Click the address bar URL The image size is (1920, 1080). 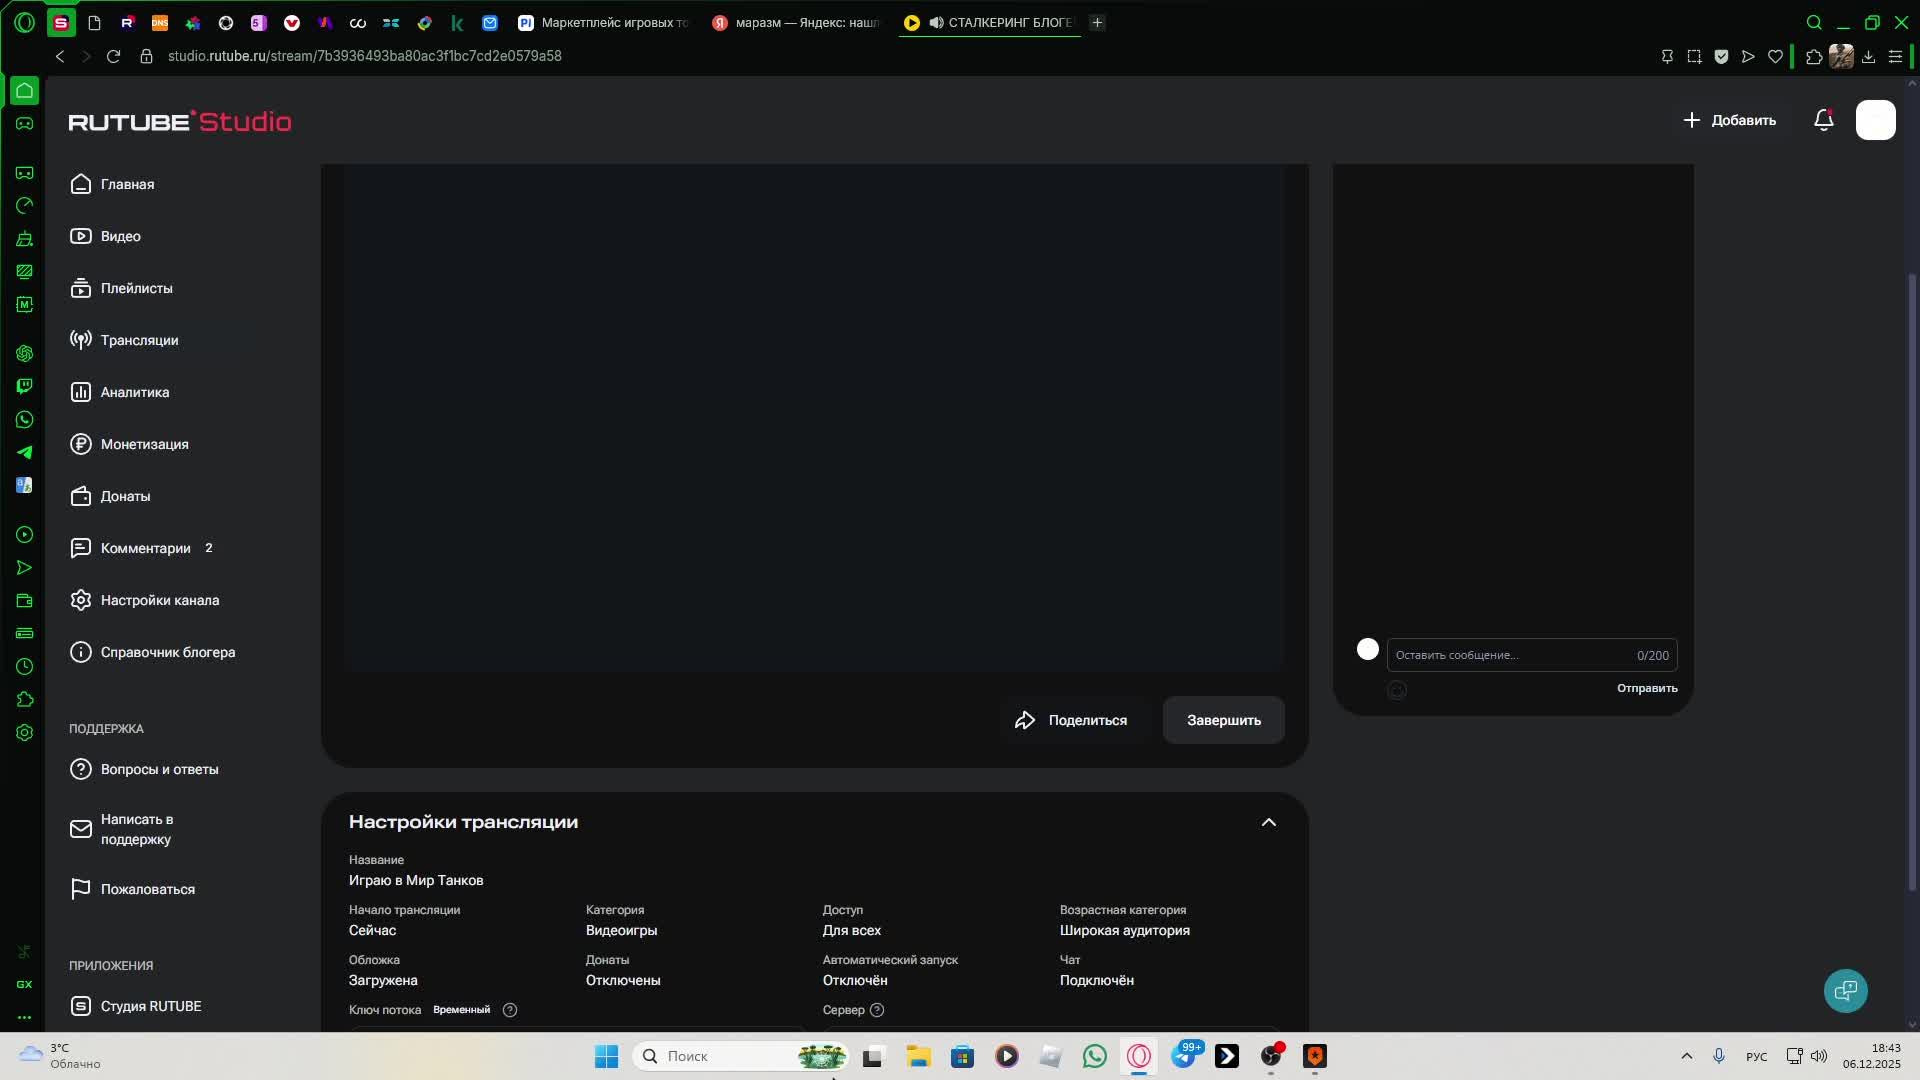(x=365, y=56)
